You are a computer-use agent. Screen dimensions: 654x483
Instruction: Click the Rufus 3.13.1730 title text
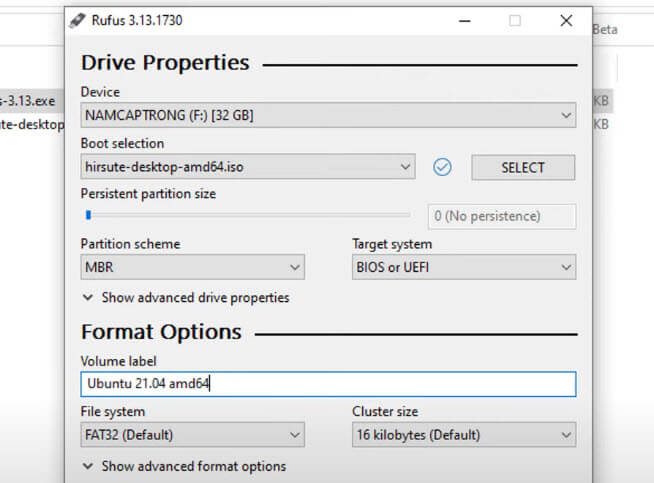(137, 20)
